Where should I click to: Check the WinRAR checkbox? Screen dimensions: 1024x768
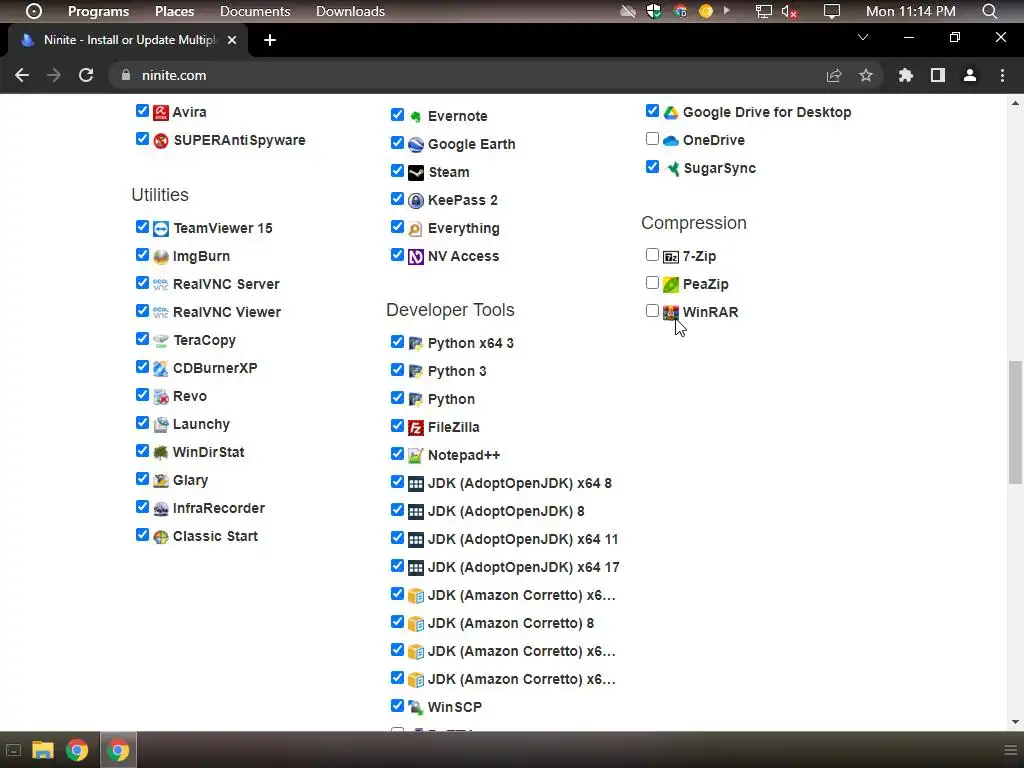pyautogui.click(x=652, y=311)
